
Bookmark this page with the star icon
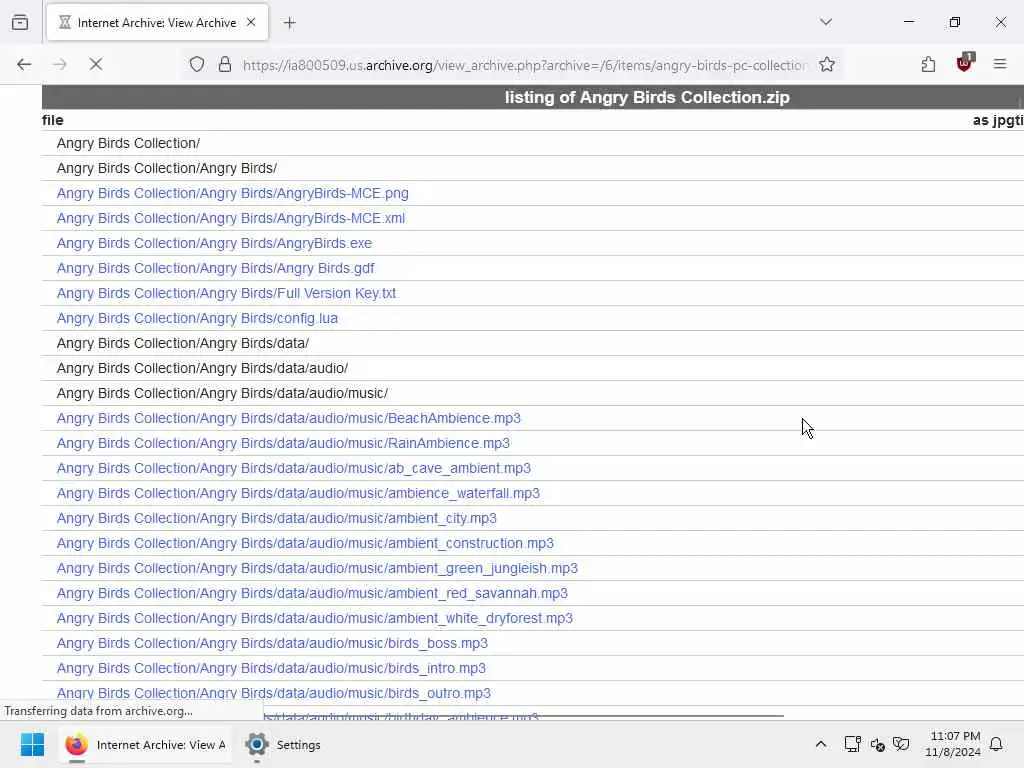click(827, 64)
